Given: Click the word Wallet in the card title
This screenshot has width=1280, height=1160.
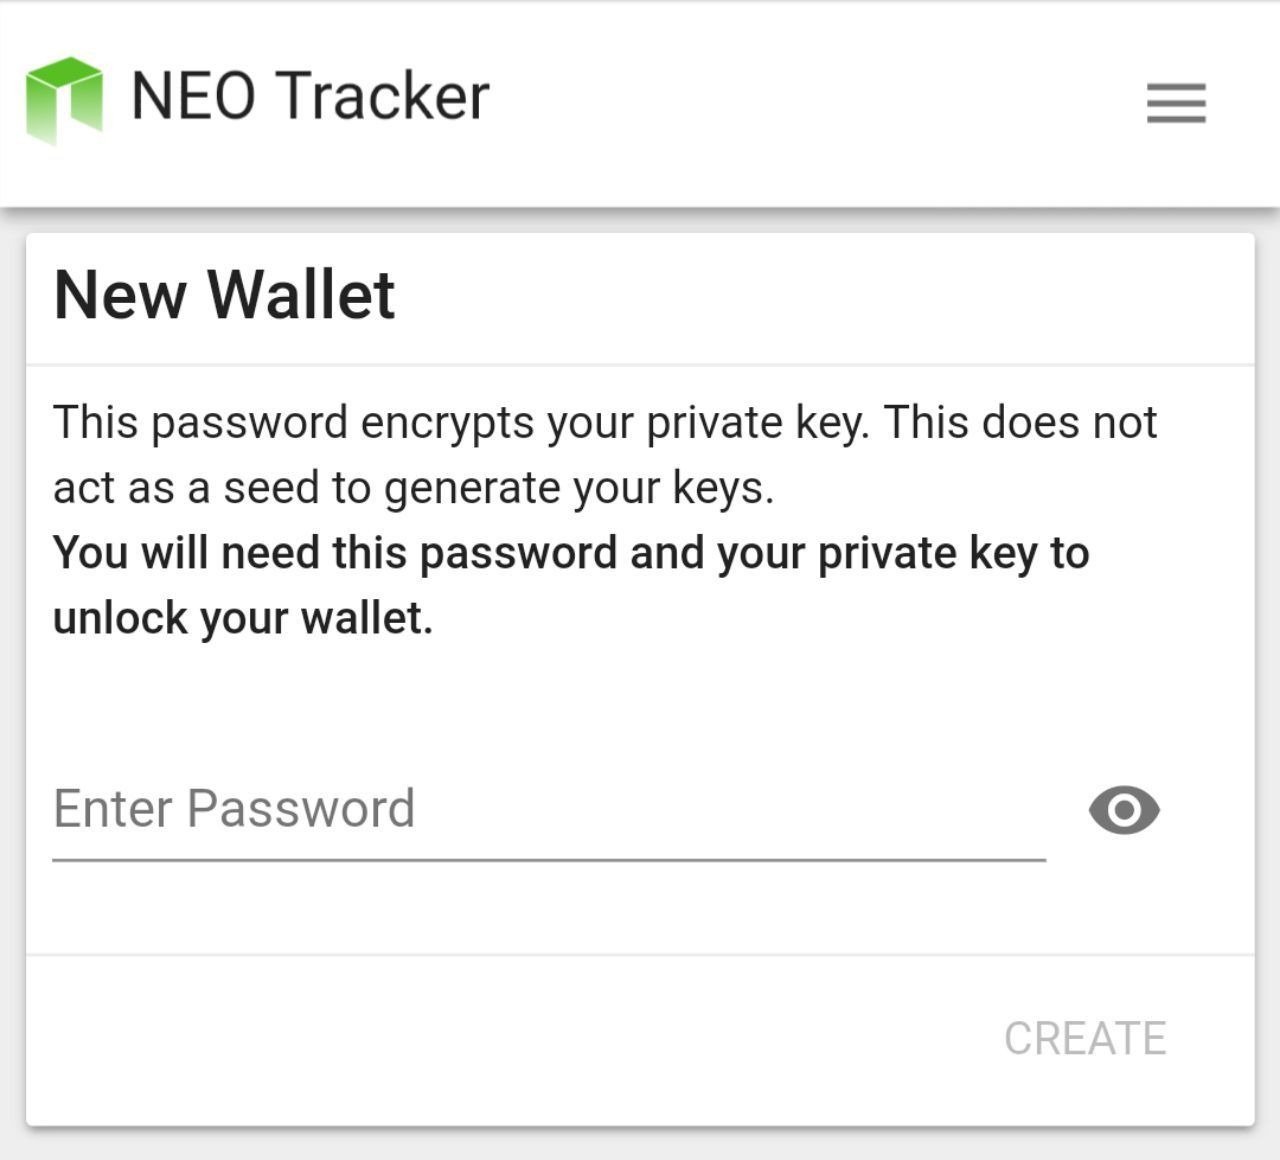Looking at the screenshot, I should coord(301,295).
